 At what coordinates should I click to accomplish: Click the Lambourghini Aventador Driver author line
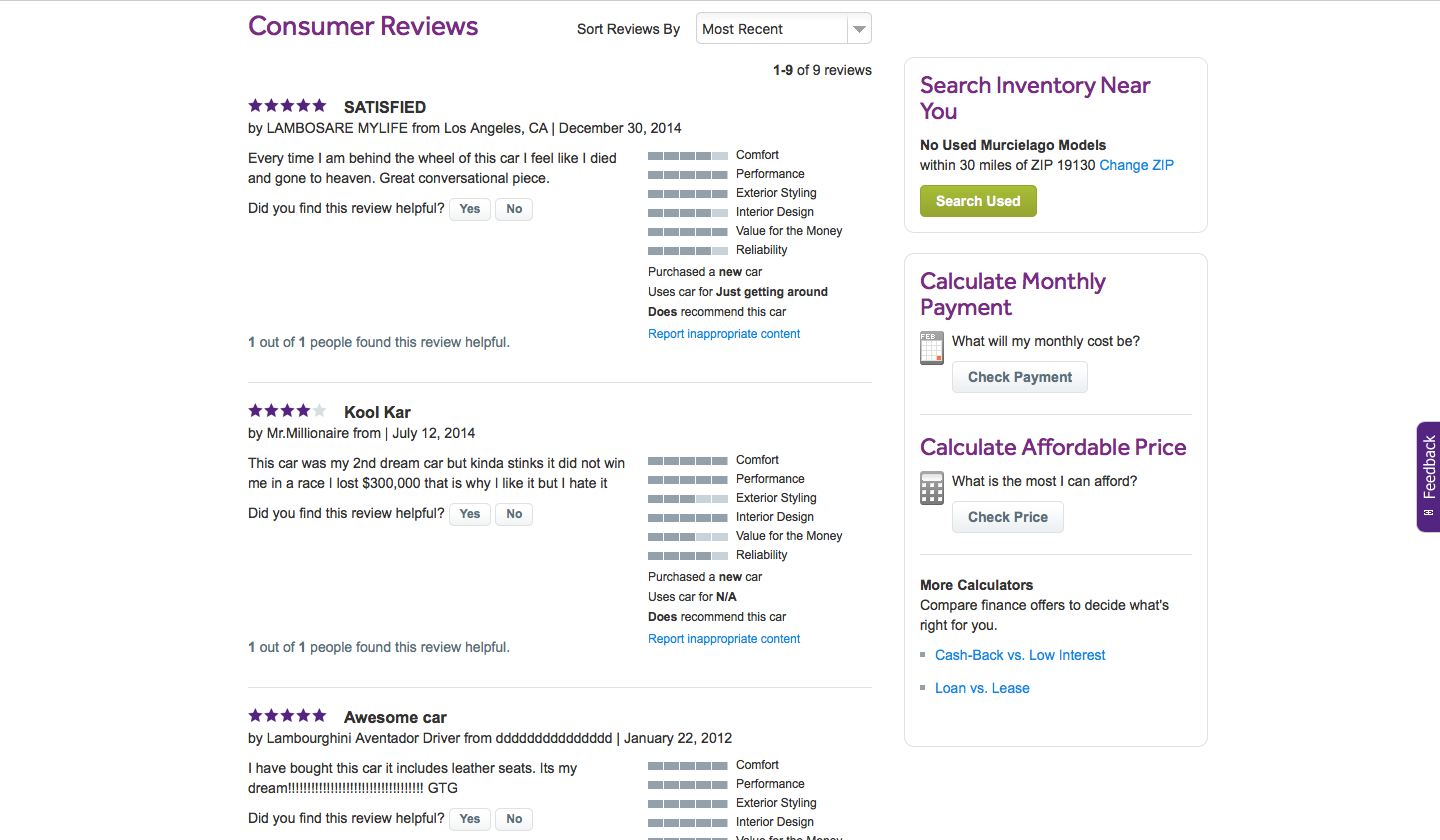490,738
